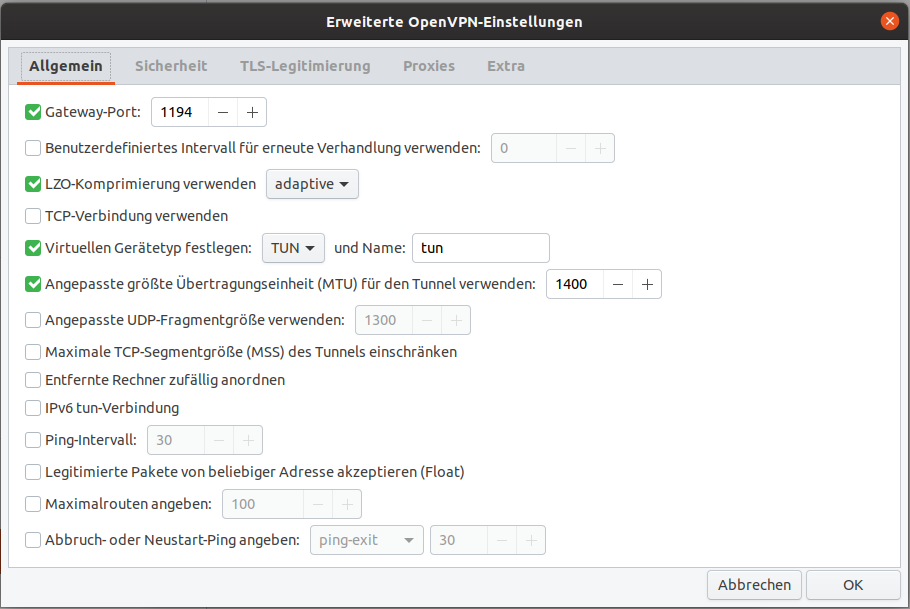910x609 pixels.
Task: Open the adaptive LZO compression dropdown
Action: click(312, 184)
